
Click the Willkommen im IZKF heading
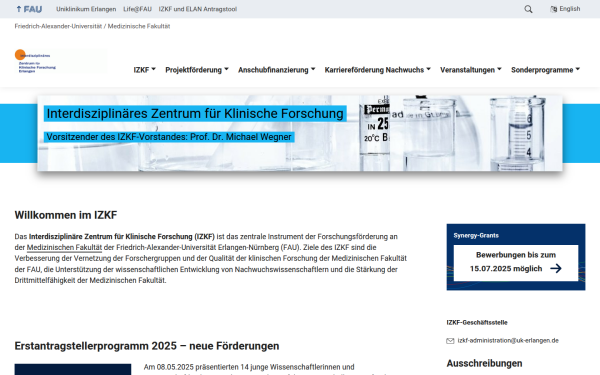[66, 215]
